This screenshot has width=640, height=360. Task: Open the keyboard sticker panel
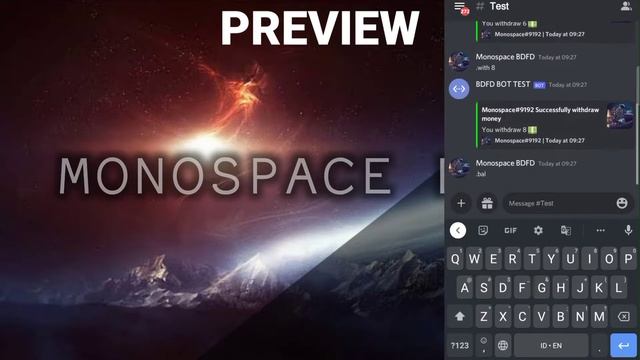click(483, 231)
